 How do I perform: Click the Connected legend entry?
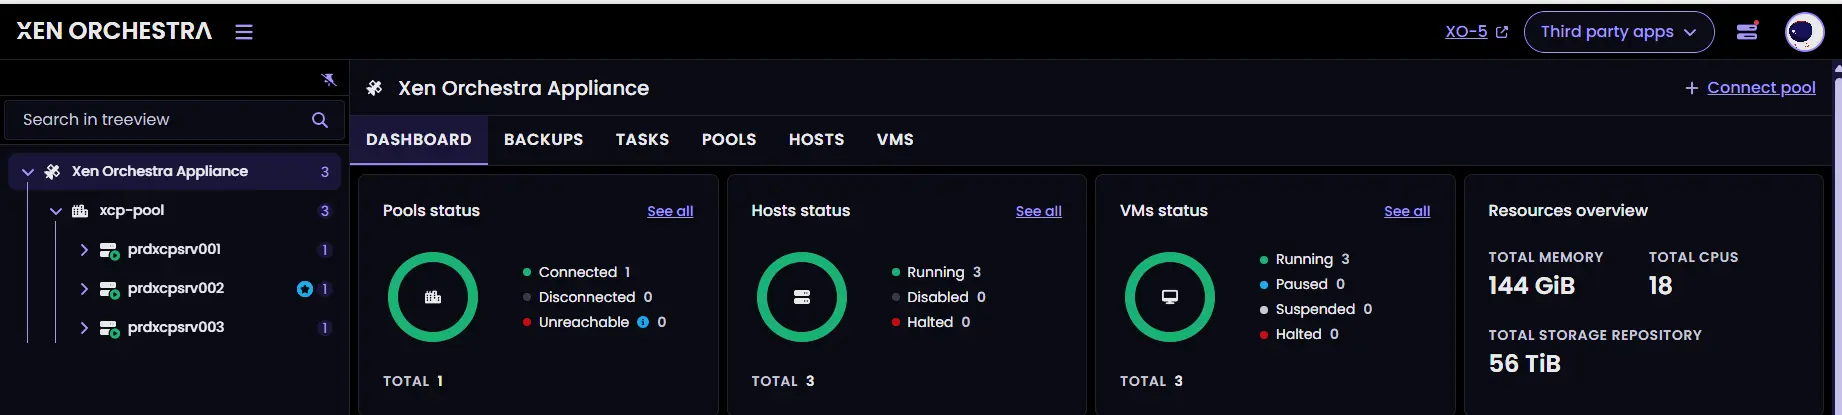pos(576,272)
